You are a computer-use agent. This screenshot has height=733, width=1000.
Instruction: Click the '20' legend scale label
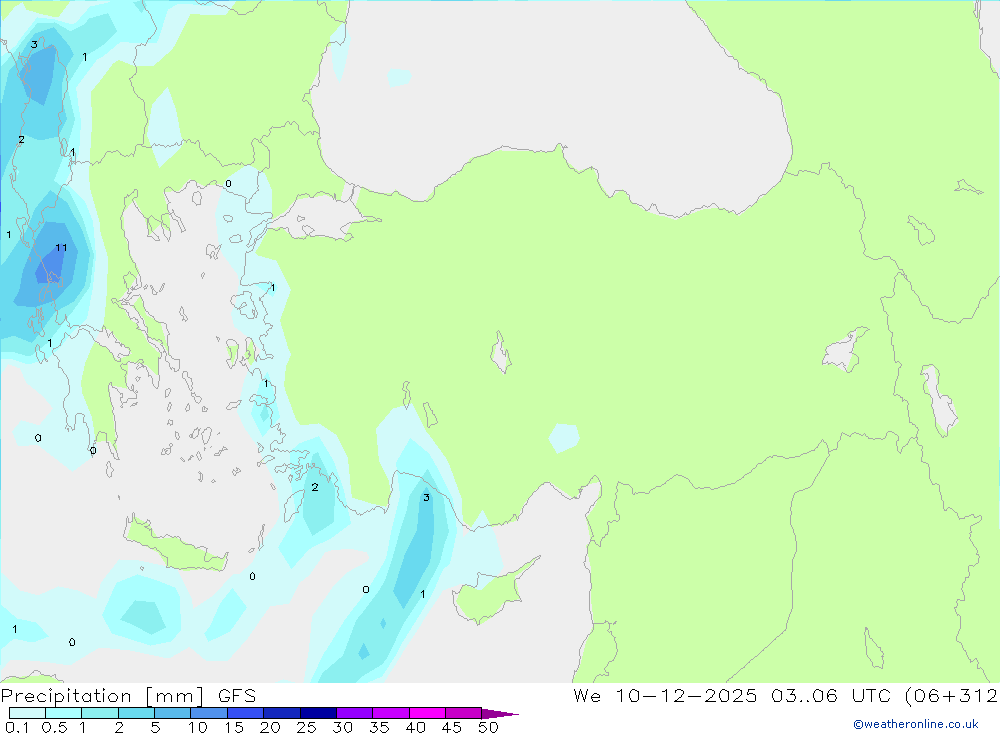tap(270, 727)
